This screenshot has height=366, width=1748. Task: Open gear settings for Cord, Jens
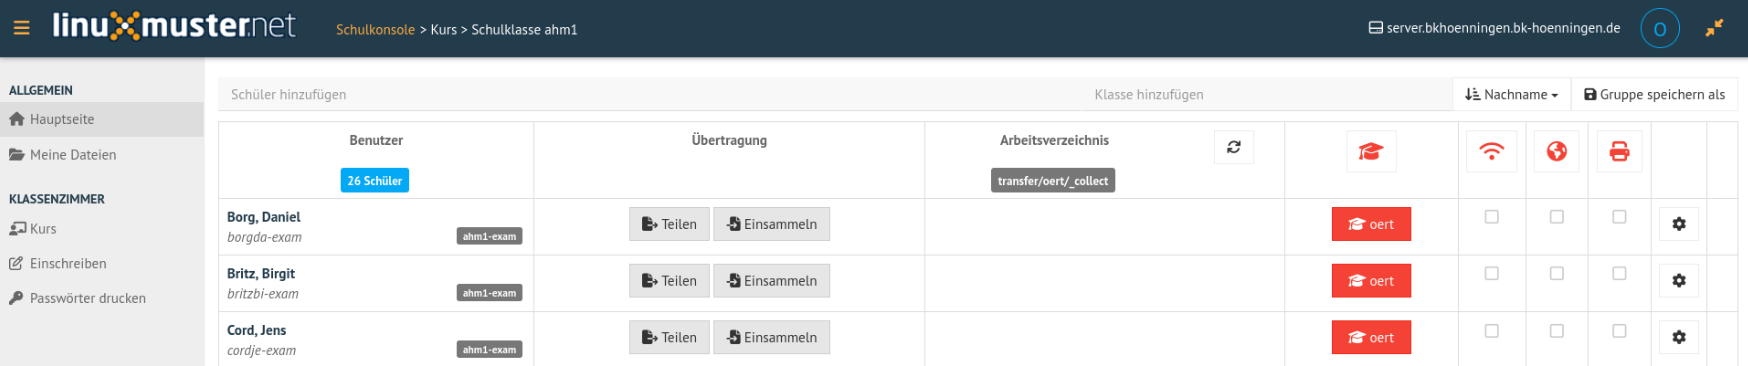click(1679, 337)
